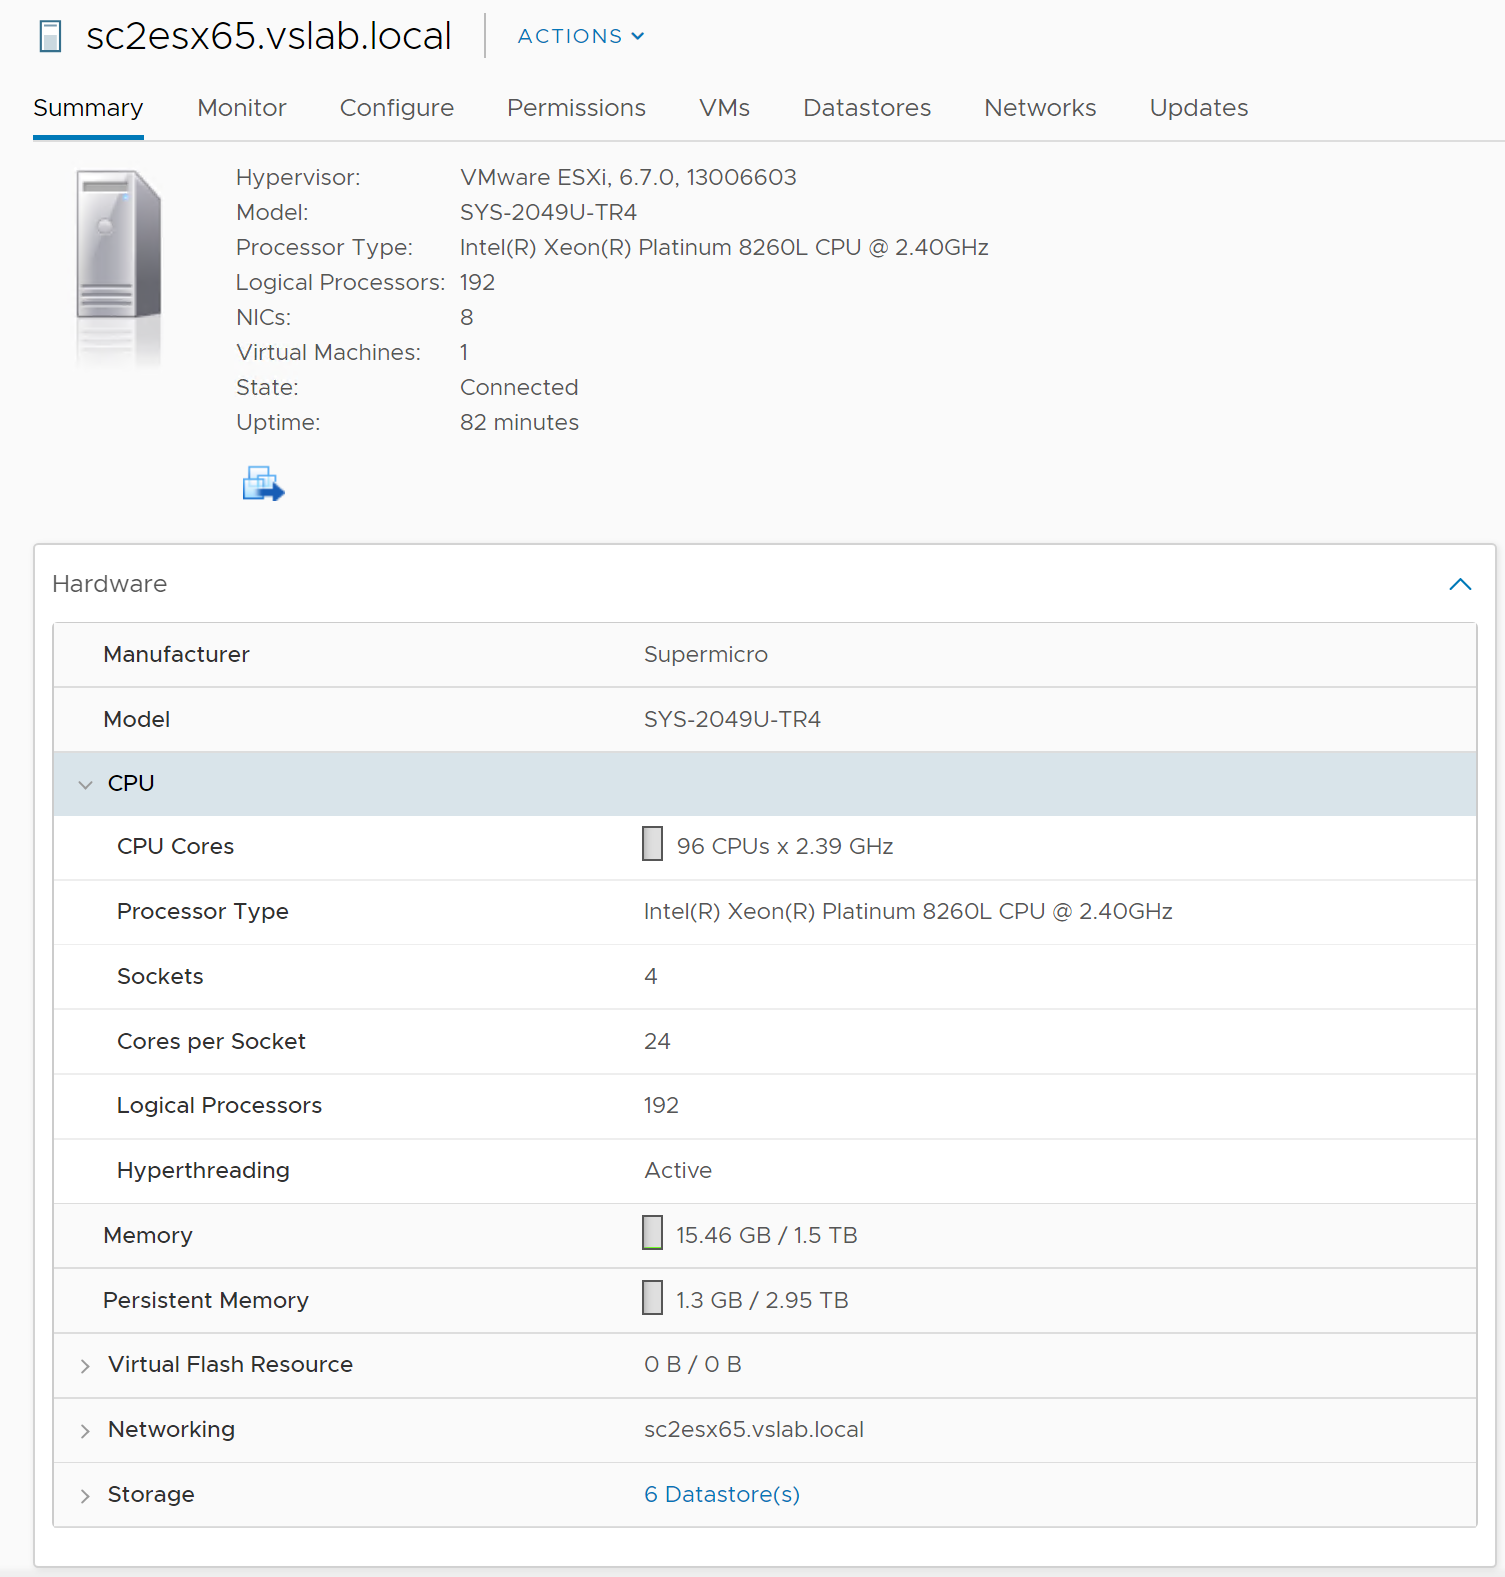Open the Datastores tab
The width and height of the screenshot is (1505, 1577).
866,108
